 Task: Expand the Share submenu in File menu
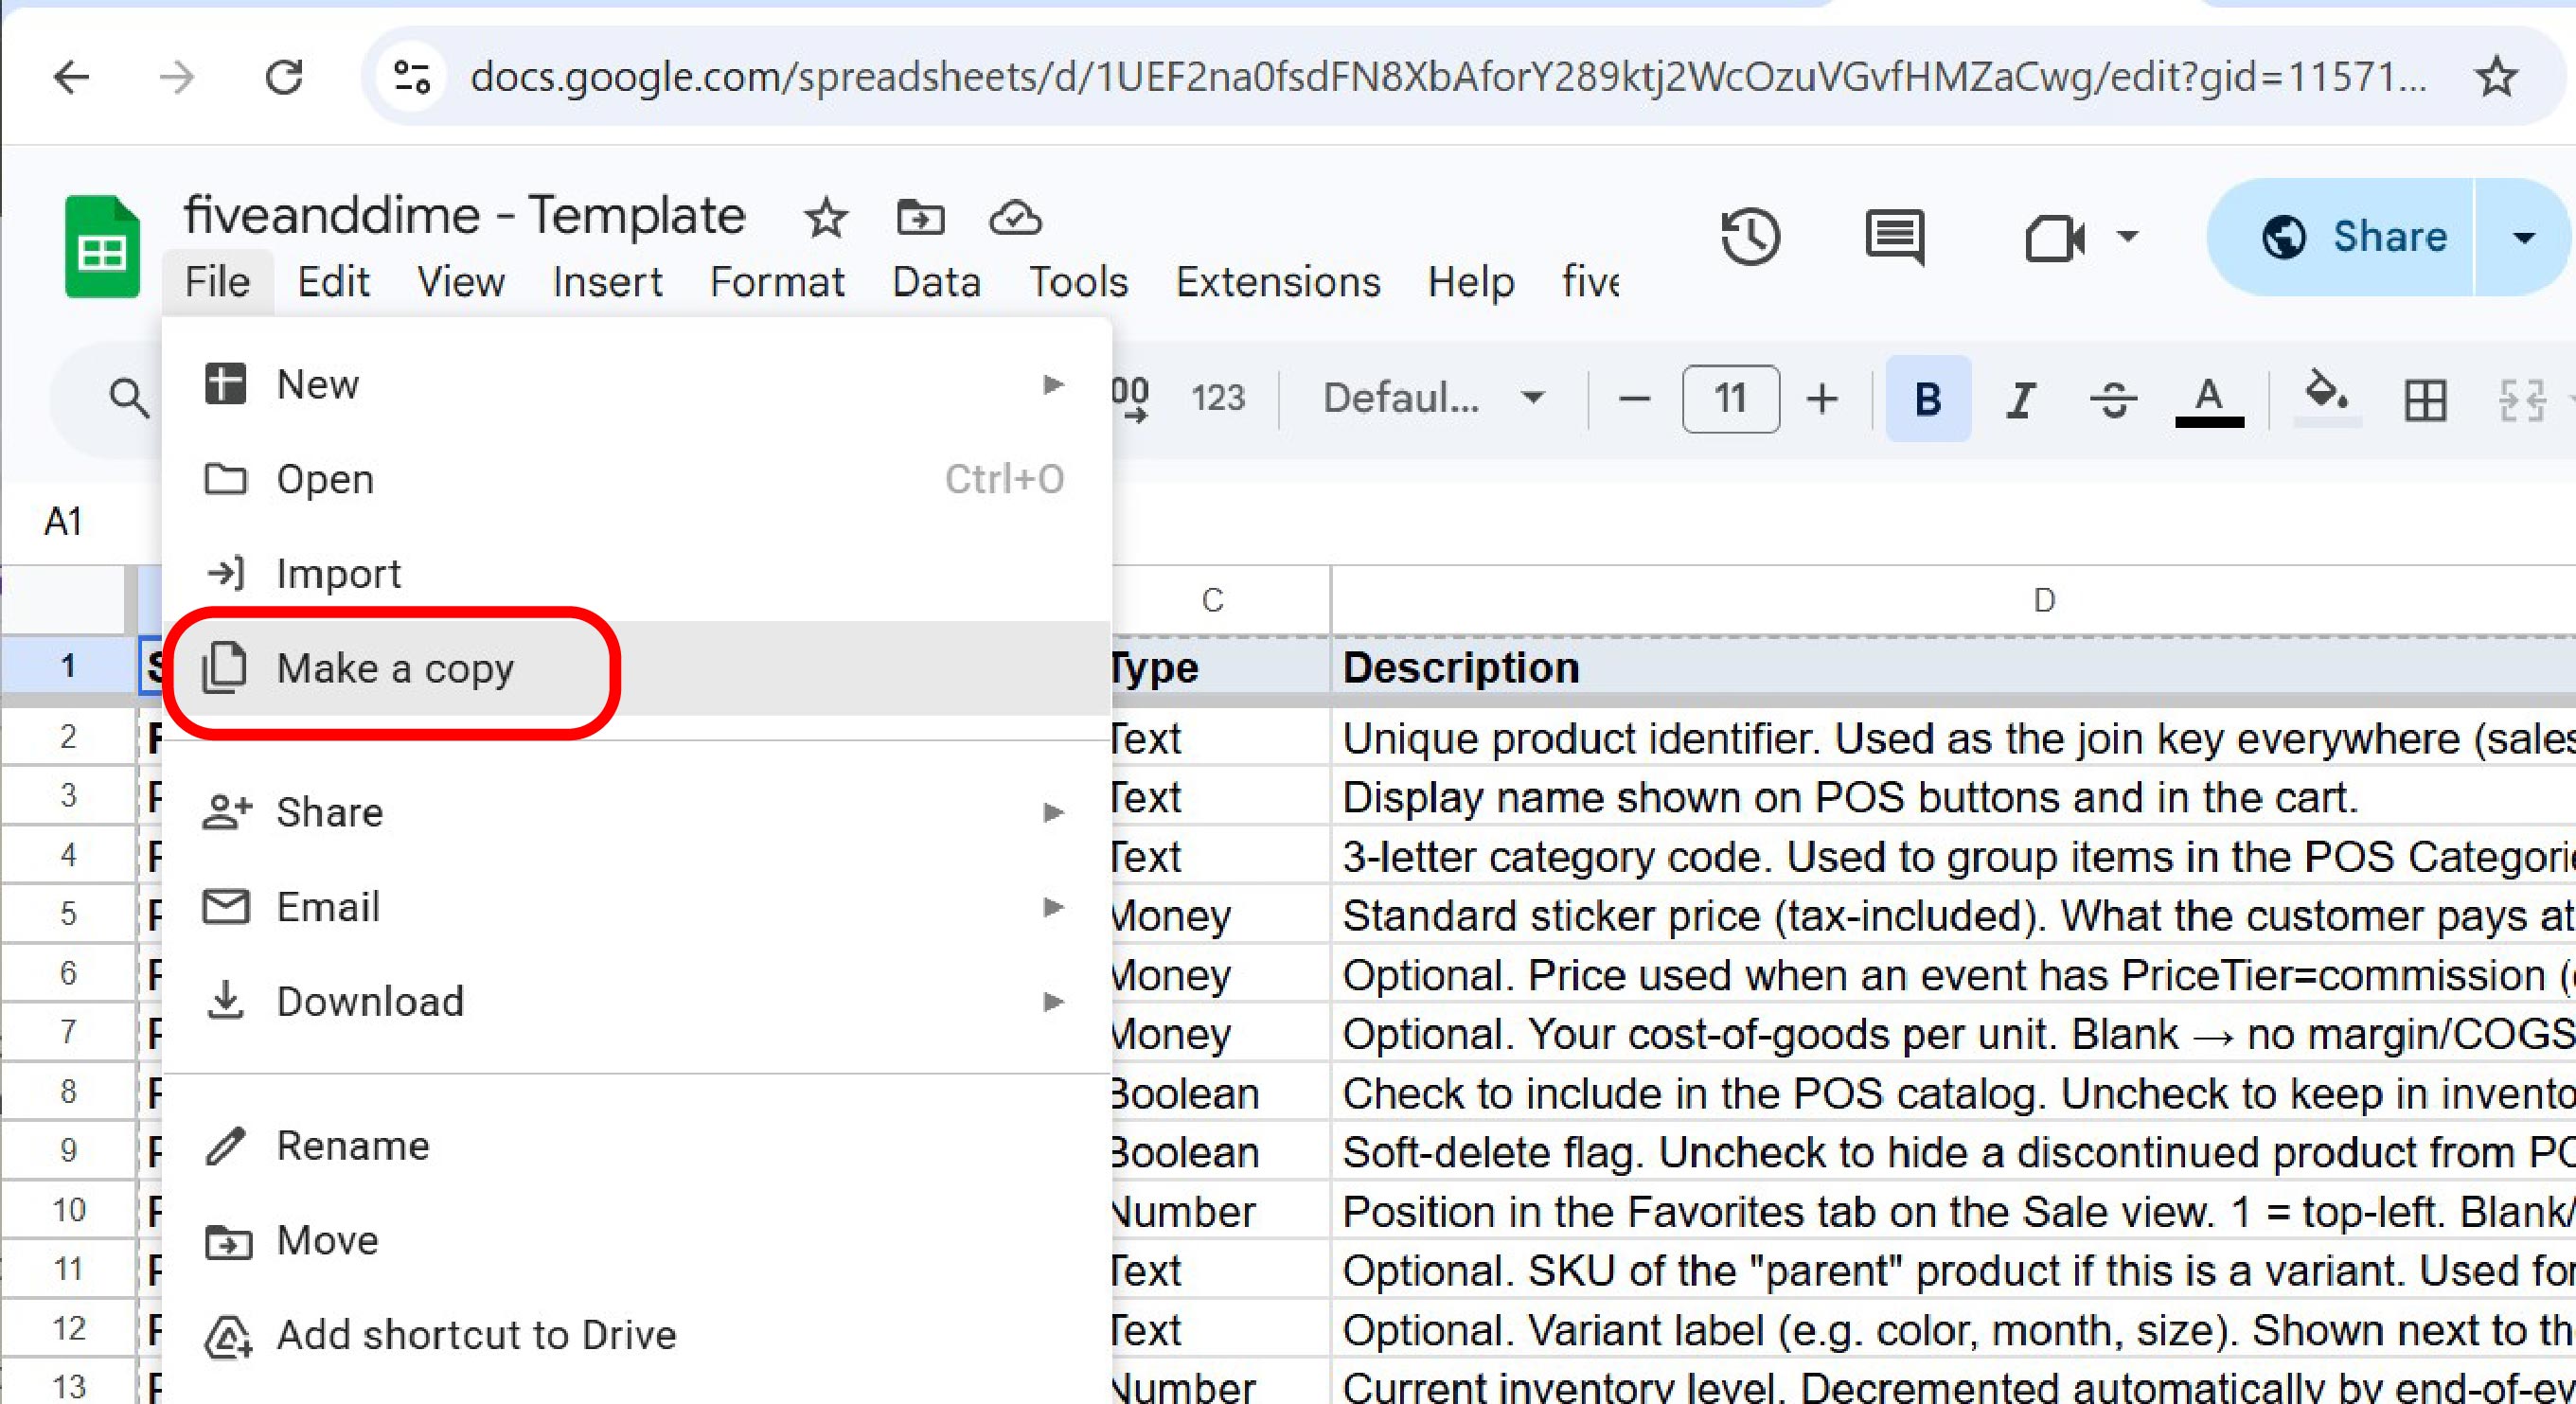(x=636, y=811)
